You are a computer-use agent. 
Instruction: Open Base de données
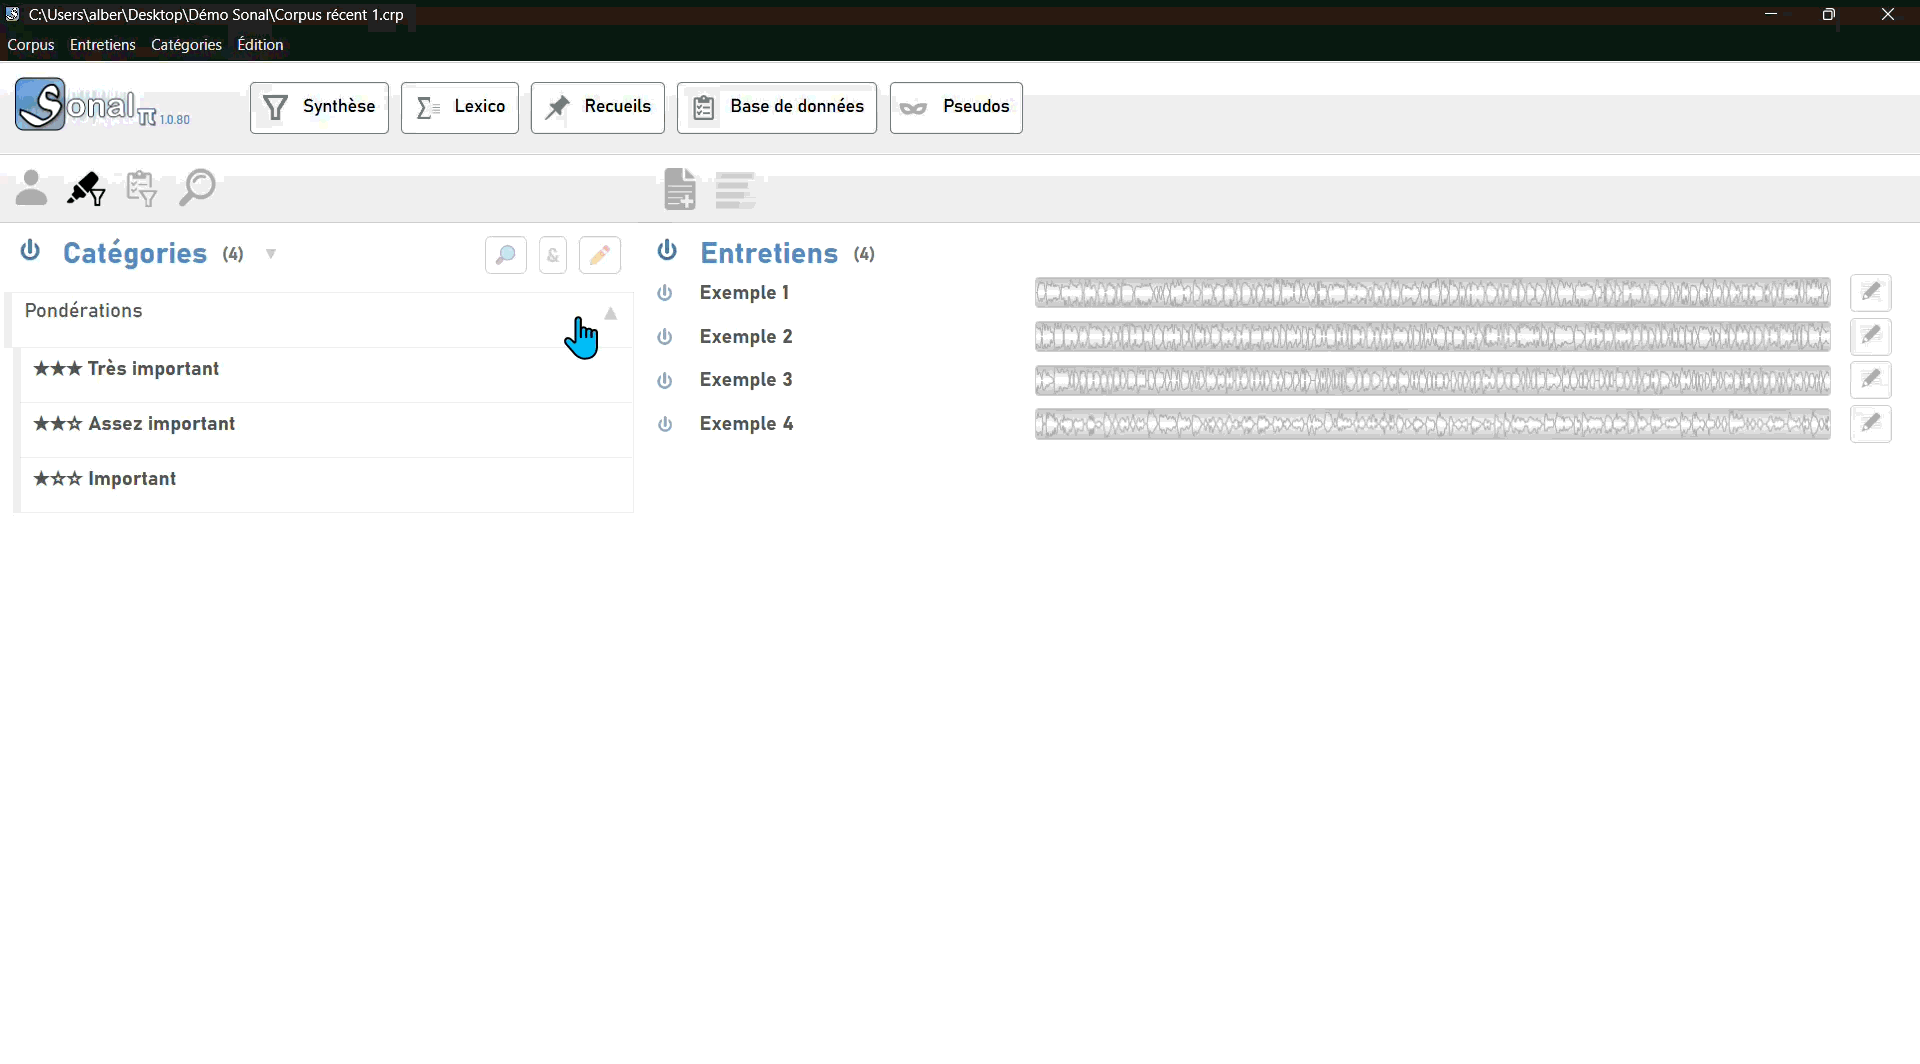pyautogui.click(x=777, y=107)
